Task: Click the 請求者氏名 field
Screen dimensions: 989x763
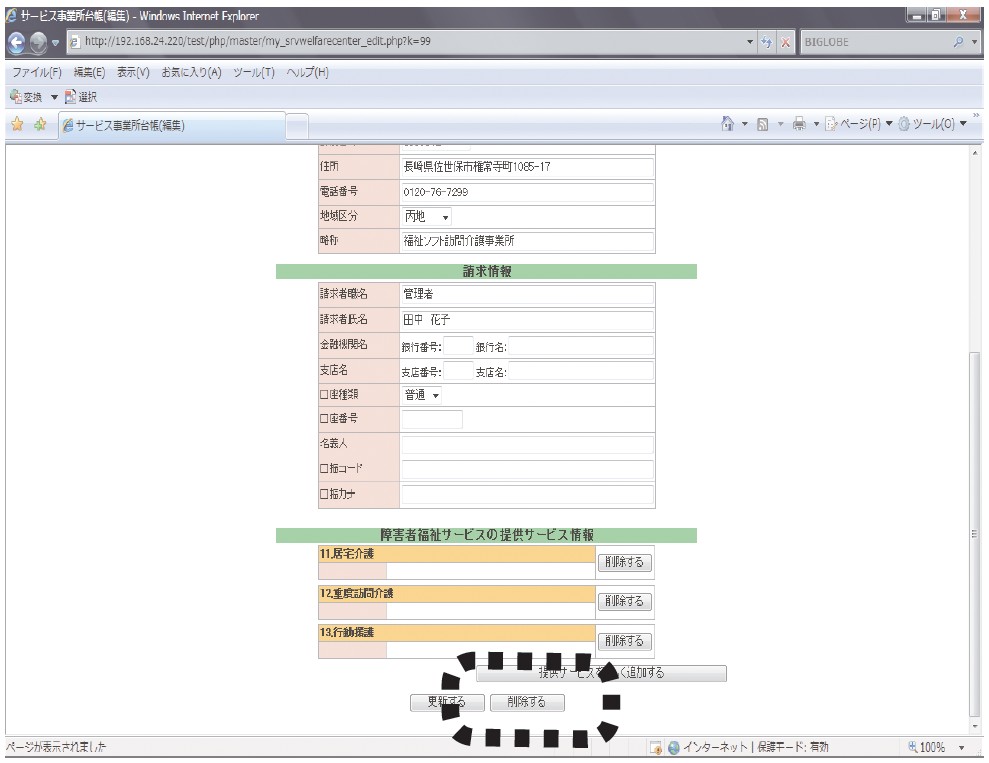Action: click(x=527, y=320)
